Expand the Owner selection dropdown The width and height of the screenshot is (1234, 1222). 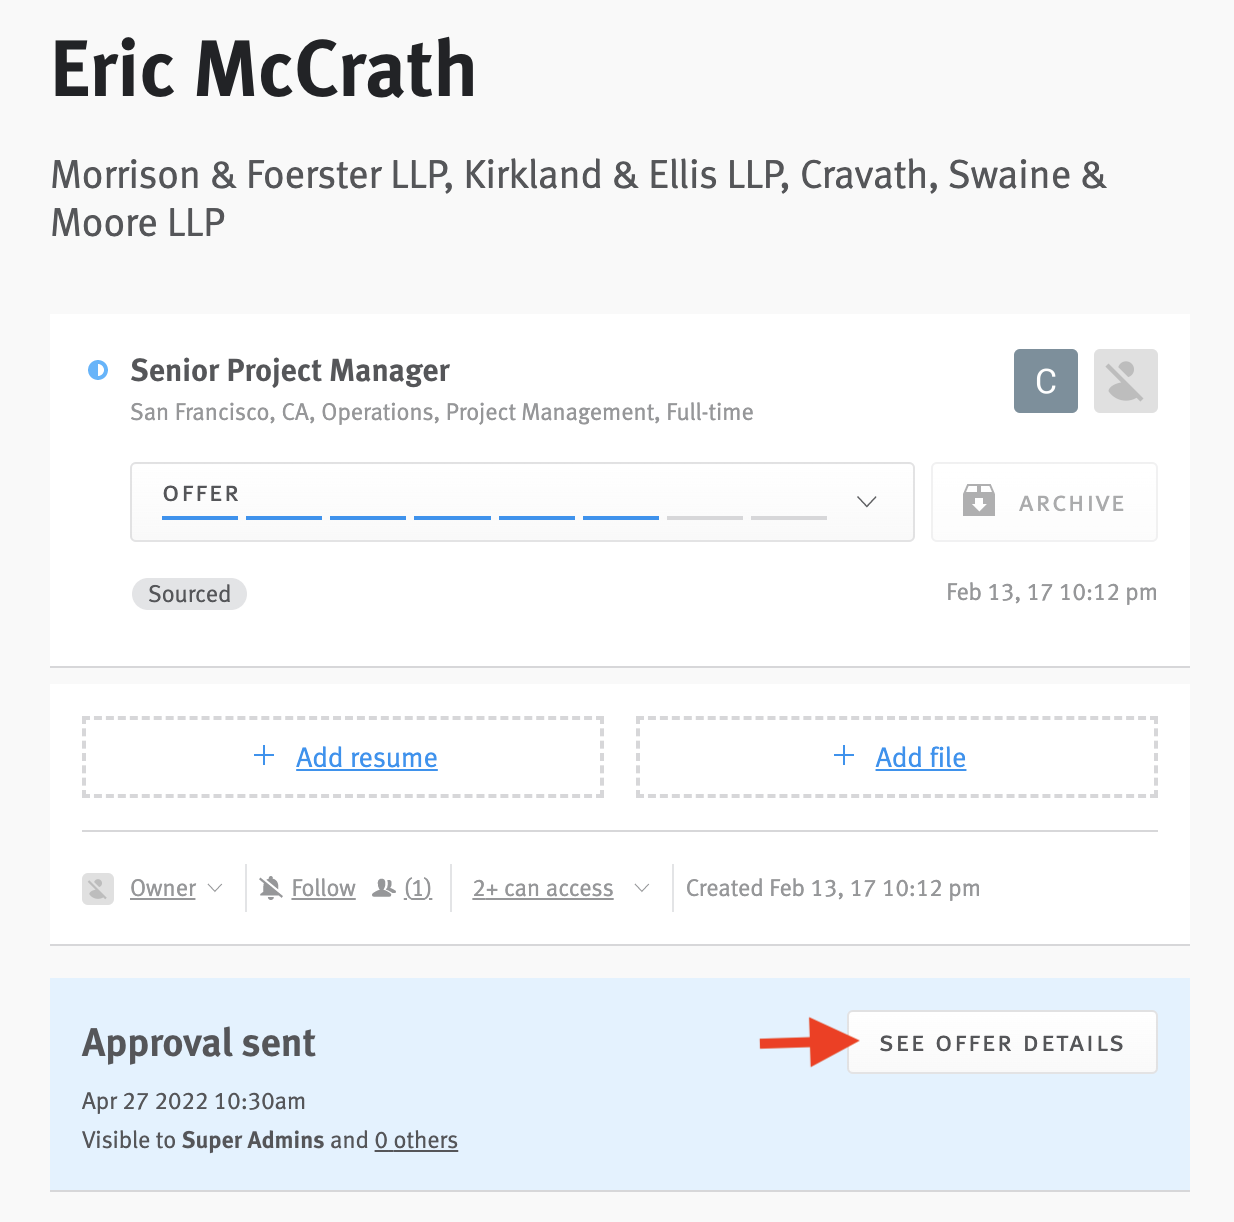tap(216, 888)
